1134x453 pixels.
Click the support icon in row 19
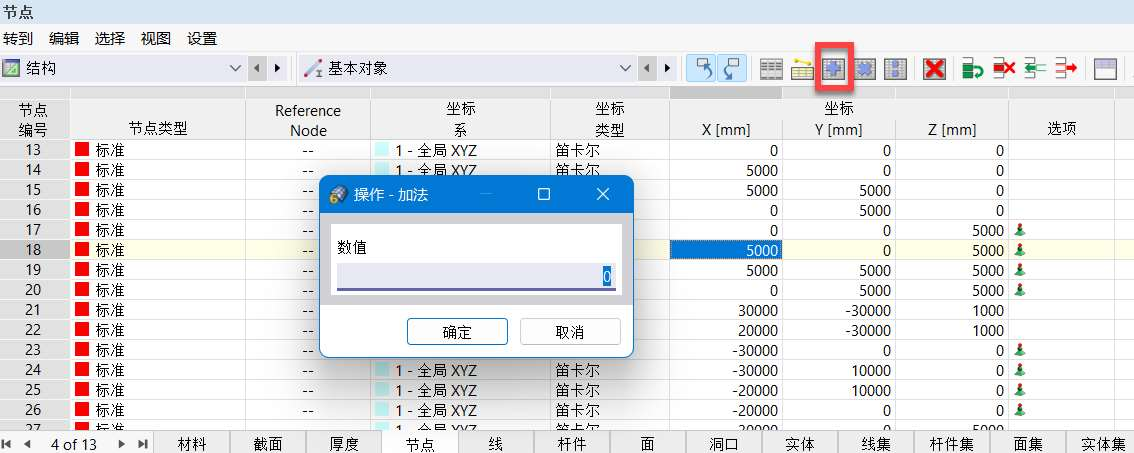[x=1020, y=270]
